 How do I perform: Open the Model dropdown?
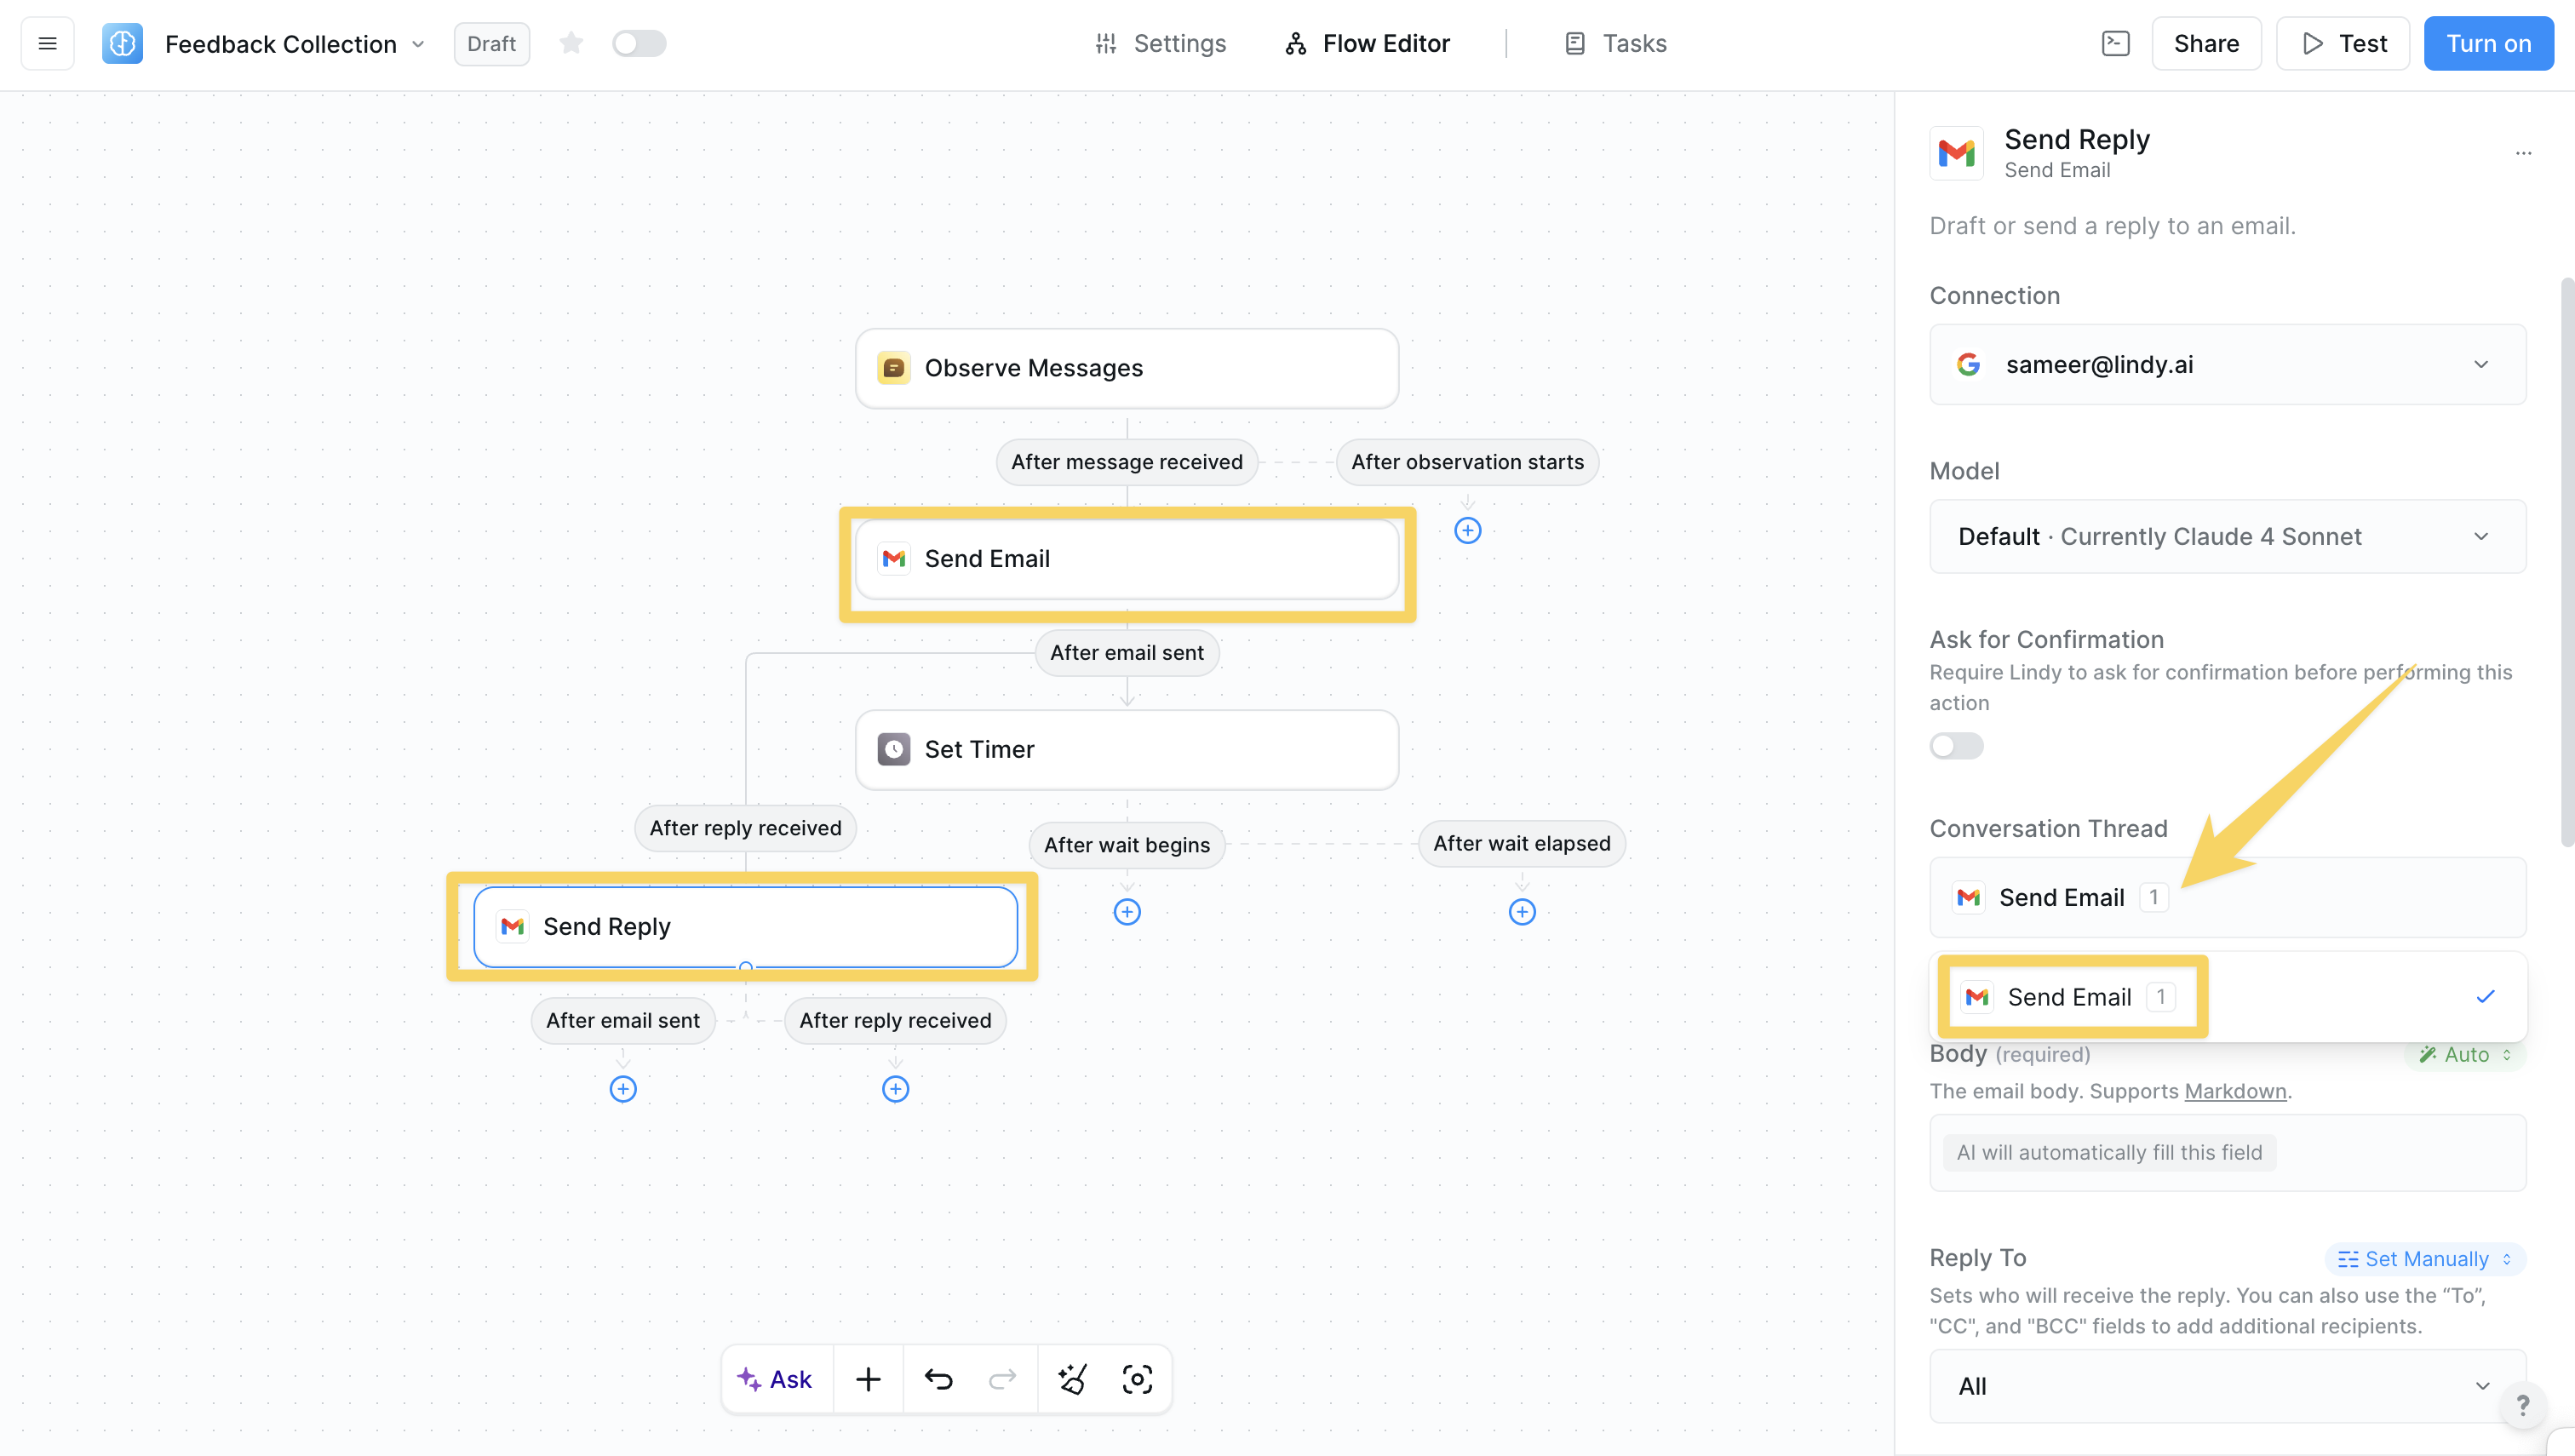(2227, 537)
